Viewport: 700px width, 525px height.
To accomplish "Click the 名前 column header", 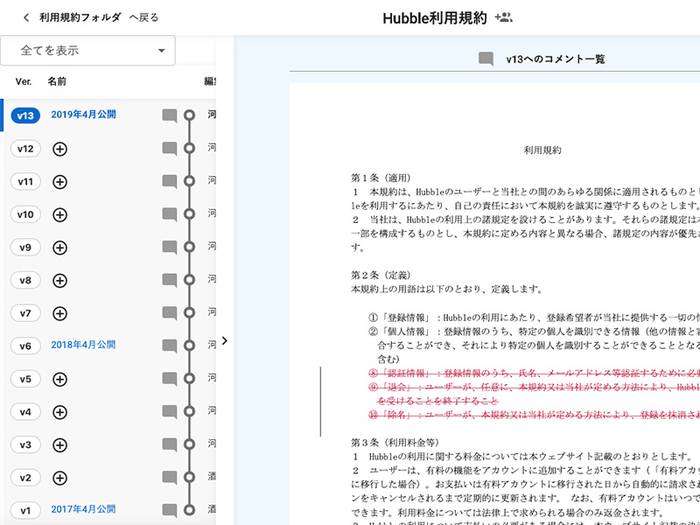I will [57, 82].
